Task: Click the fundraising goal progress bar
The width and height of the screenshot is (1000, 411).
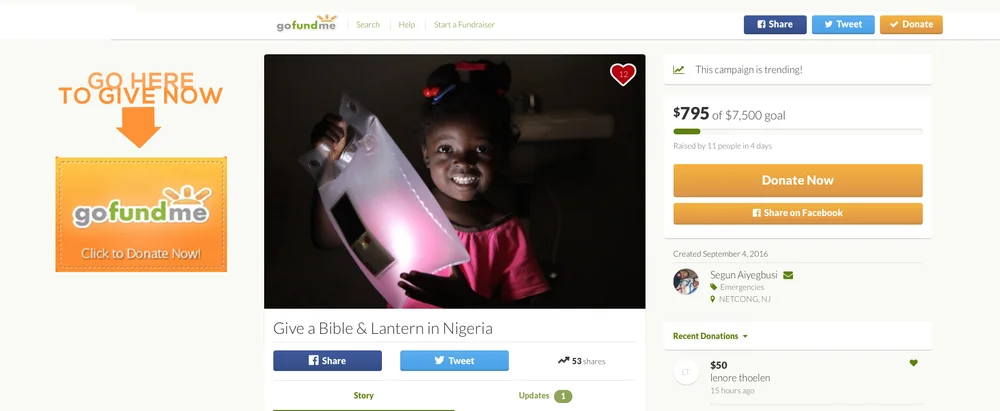Action: [x=798, y=131]
